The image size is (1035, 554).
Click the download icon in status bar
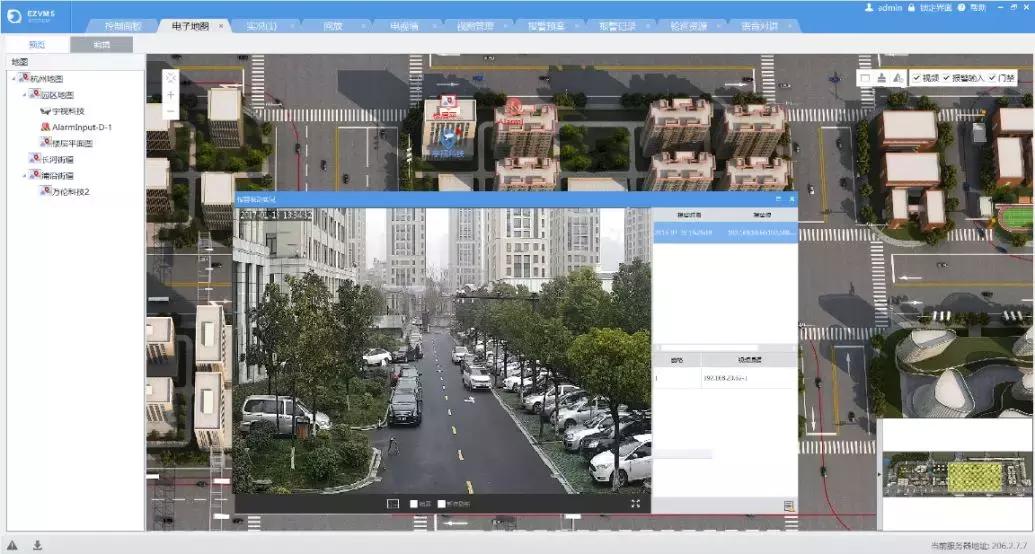pos(38,545)
